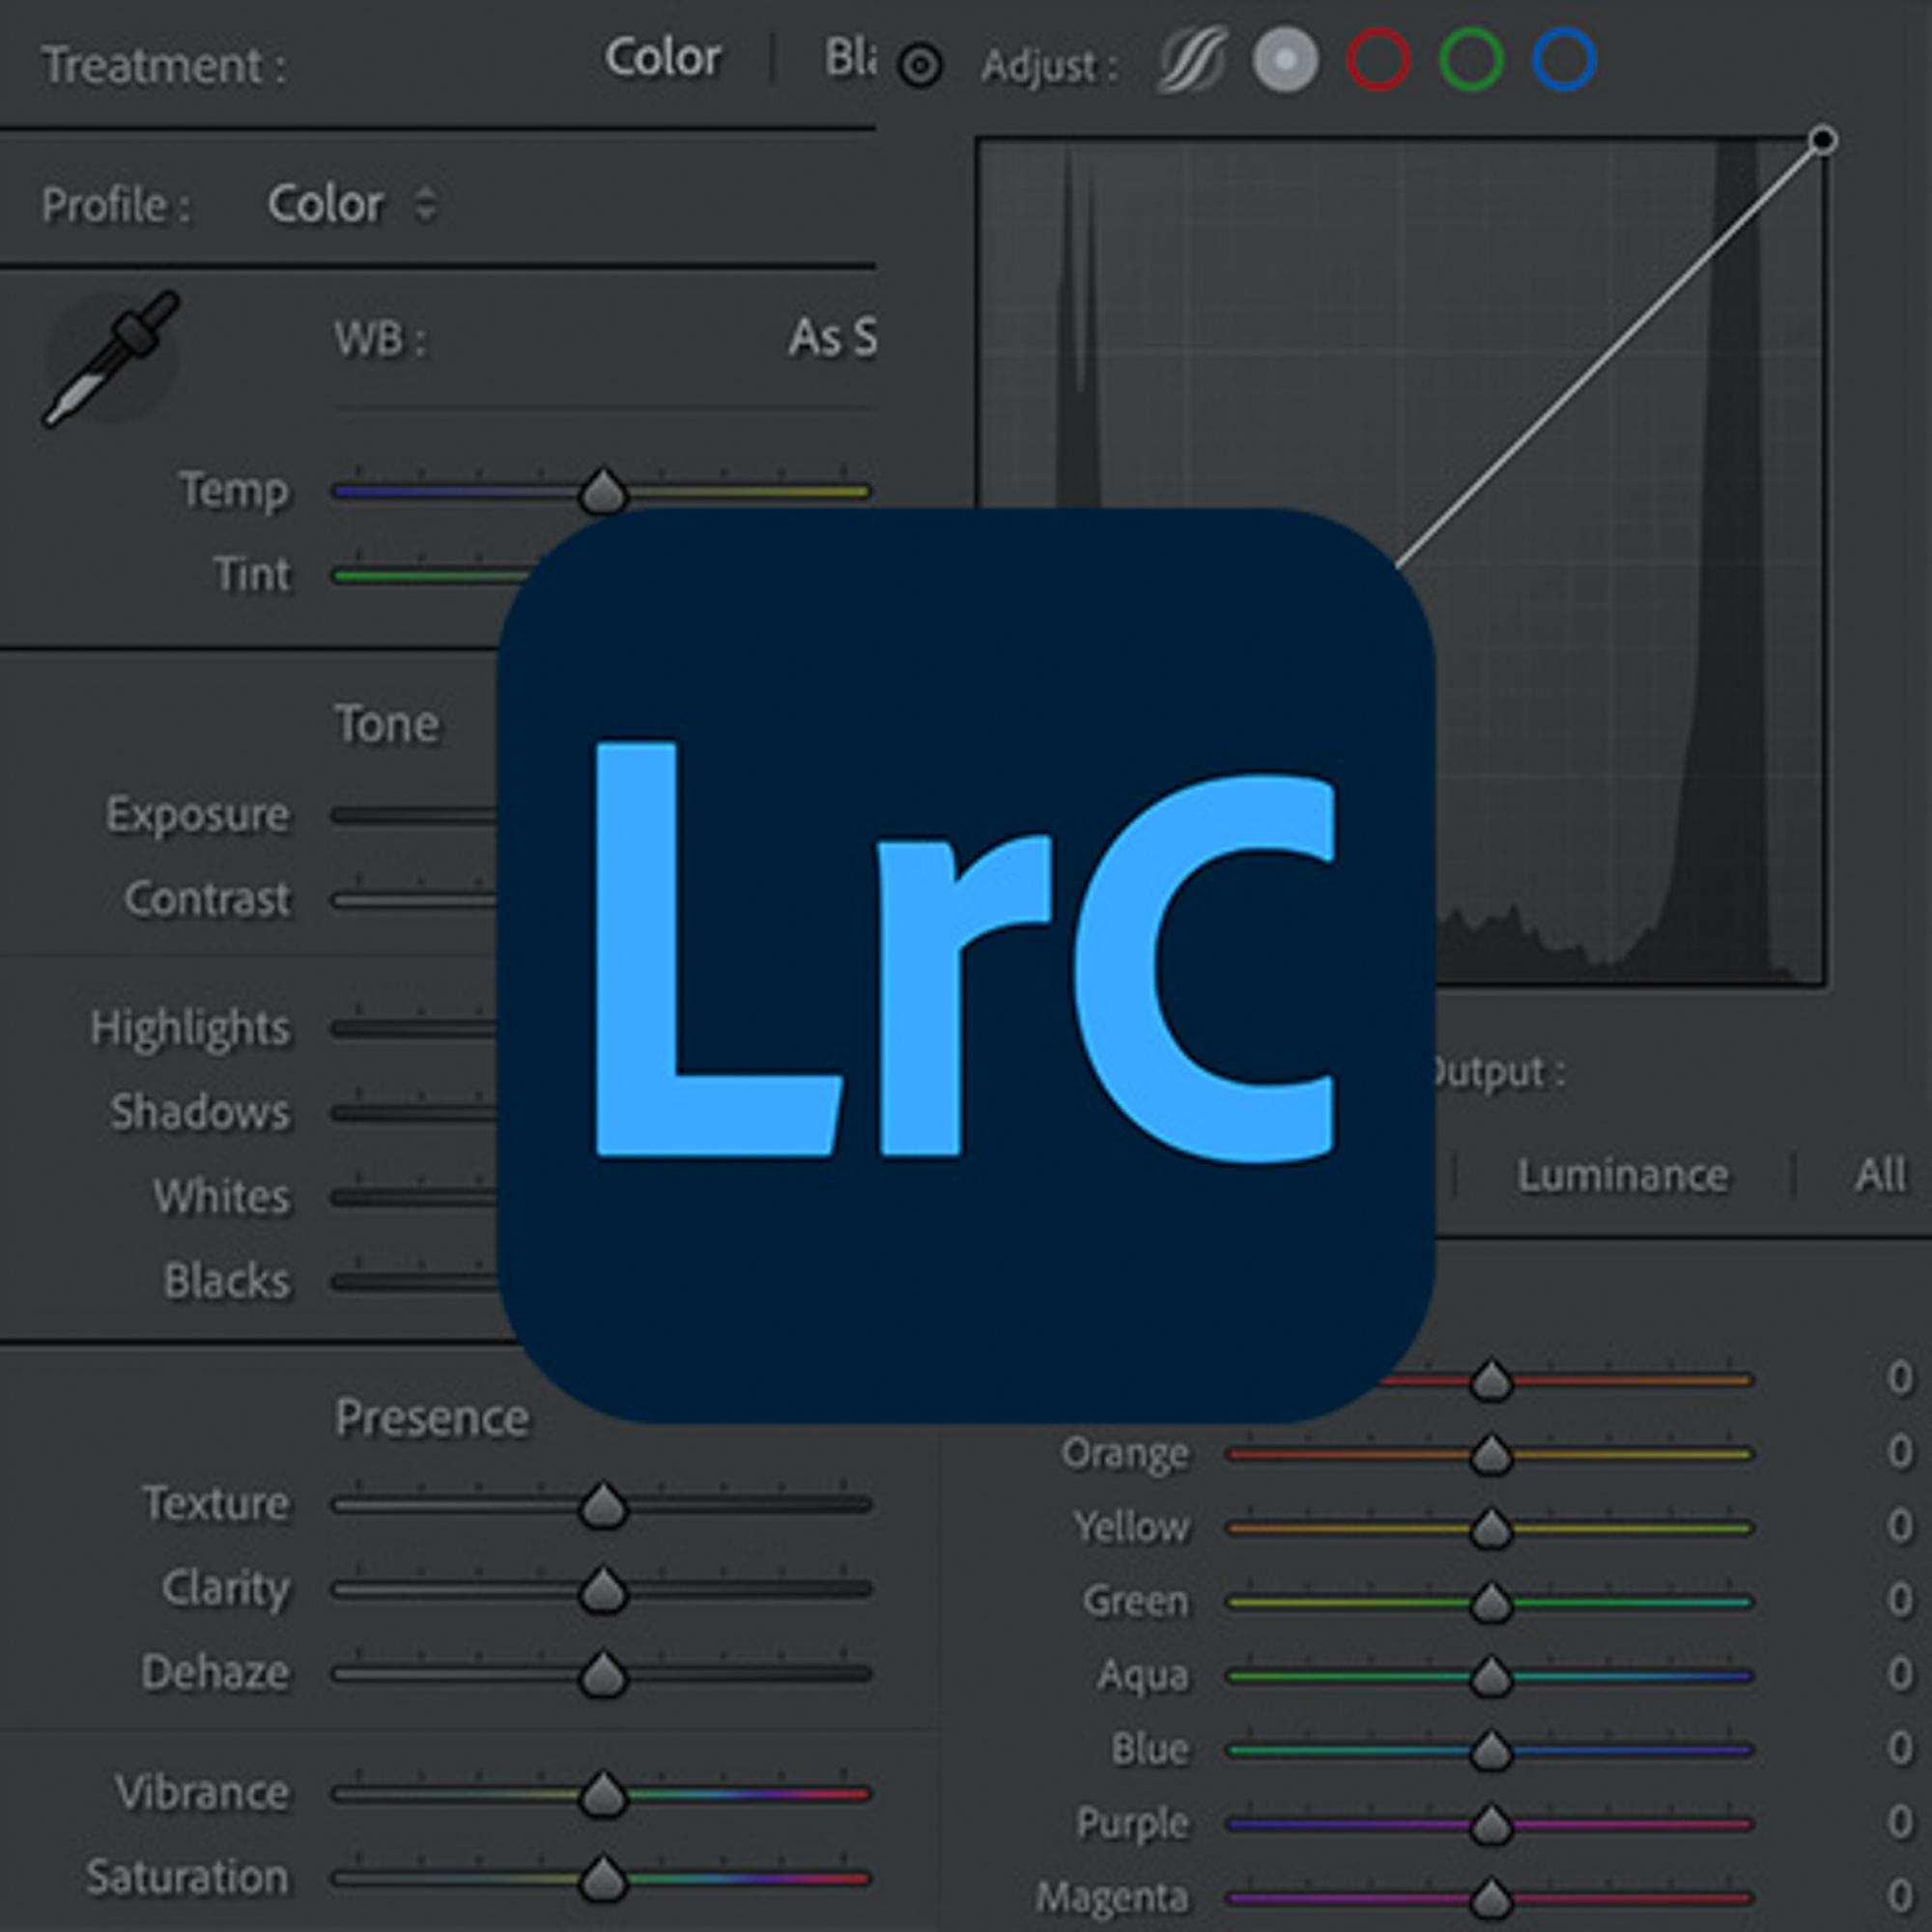The width and height of the screenshot is (1932, 1932).
Task: Click the Orange hue slider handle
Action: [x=1491, y=1454]
